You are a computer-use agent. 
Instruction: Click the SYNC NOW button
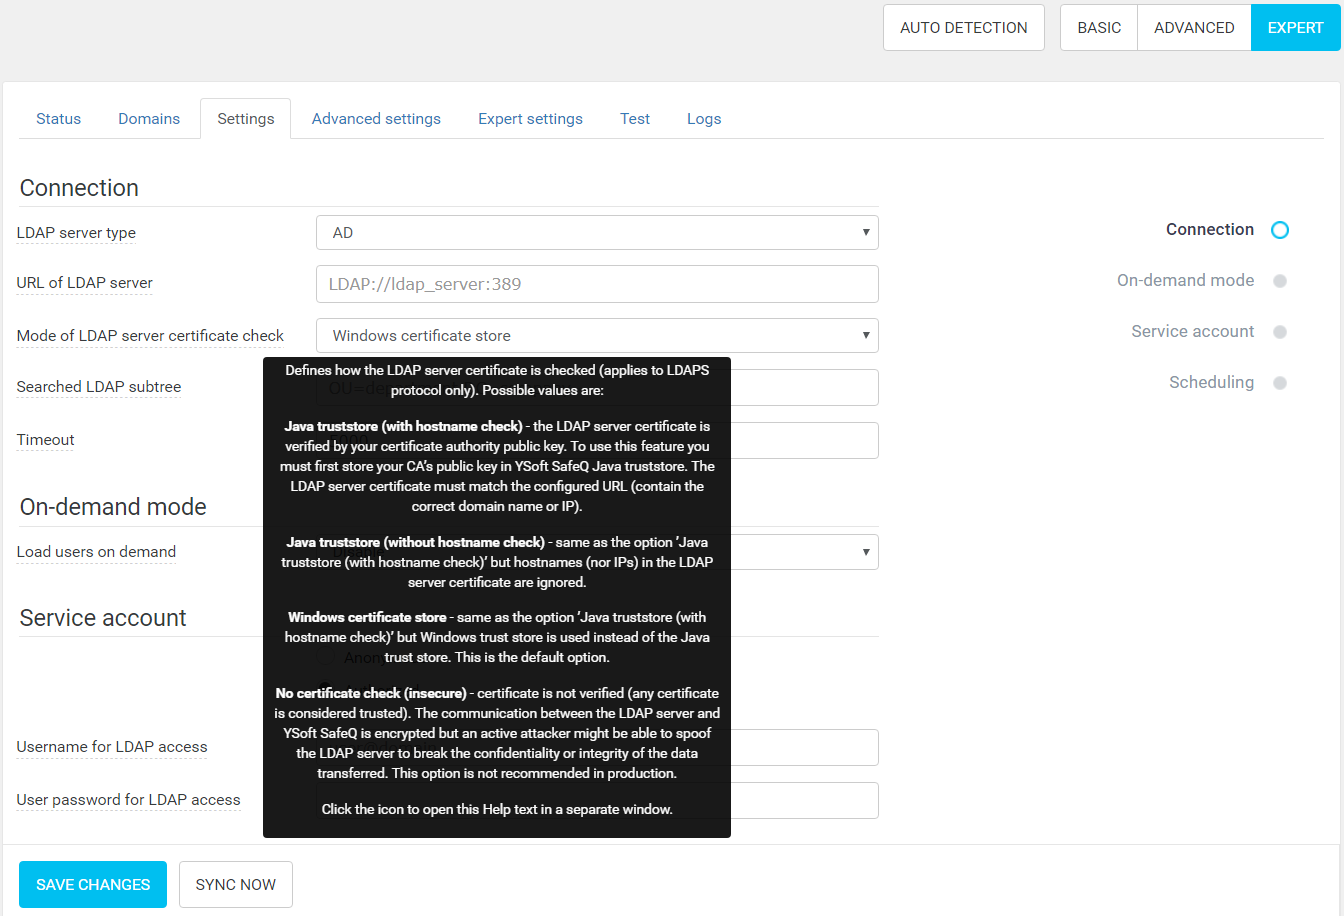[236, 885]
